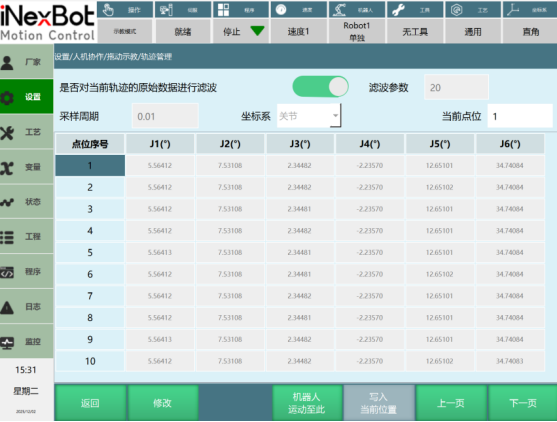Open the 程序 code sidebar icon
Image resolution: width=557 pixels, height=422 pixels.
(7, 272)
